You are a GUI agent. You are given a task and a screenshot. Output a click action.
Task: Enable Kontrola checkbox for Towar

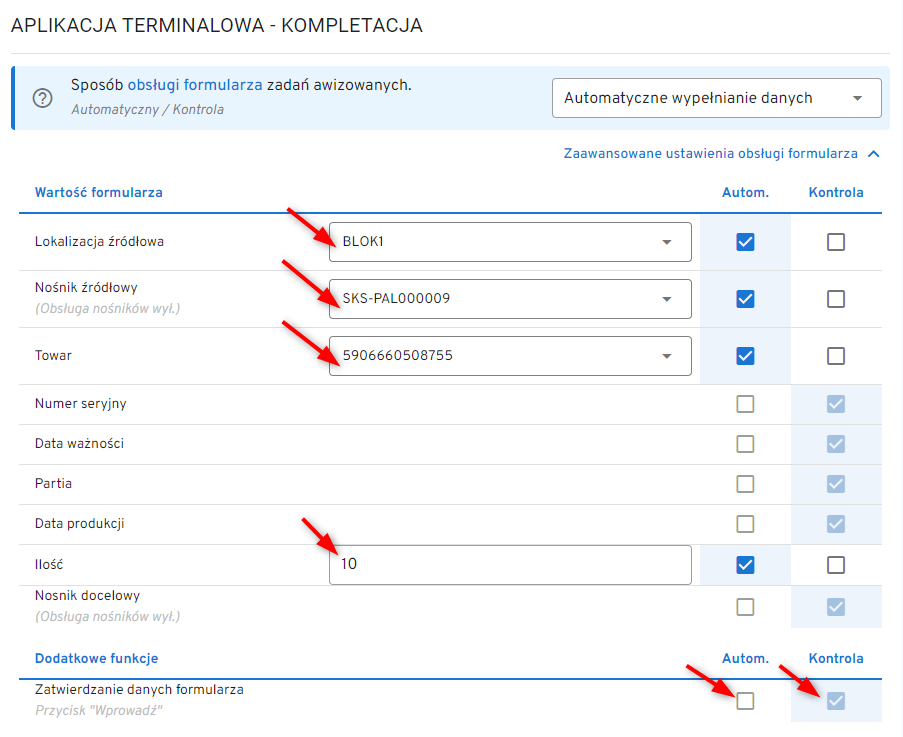pos(836,356)
